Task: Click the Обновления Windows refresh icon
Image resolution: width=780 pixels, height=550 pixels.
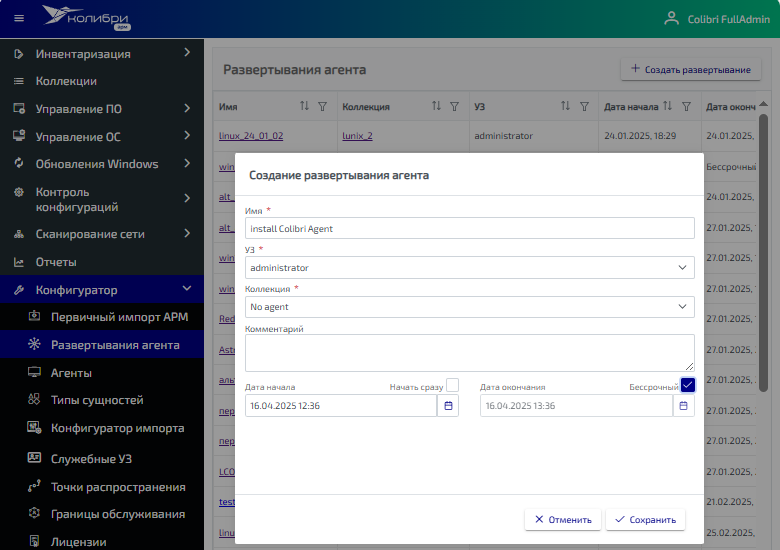Action: (x=19, y=163)
